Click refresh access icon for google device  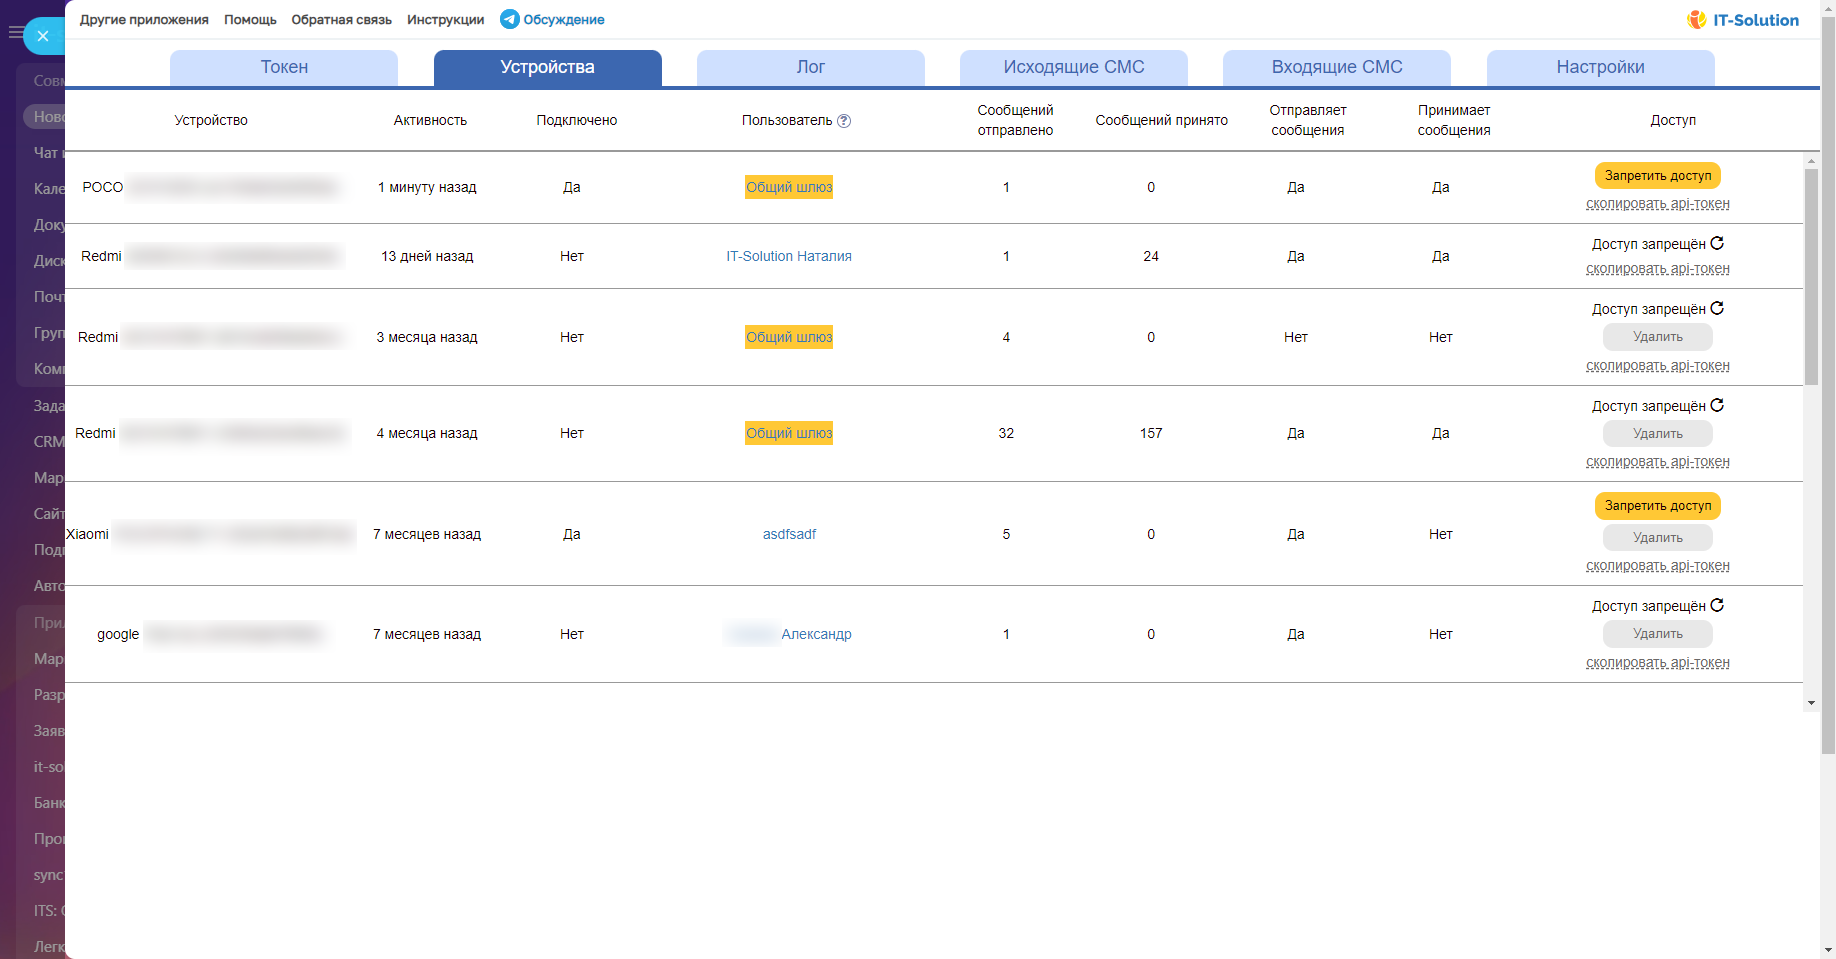1717,605
